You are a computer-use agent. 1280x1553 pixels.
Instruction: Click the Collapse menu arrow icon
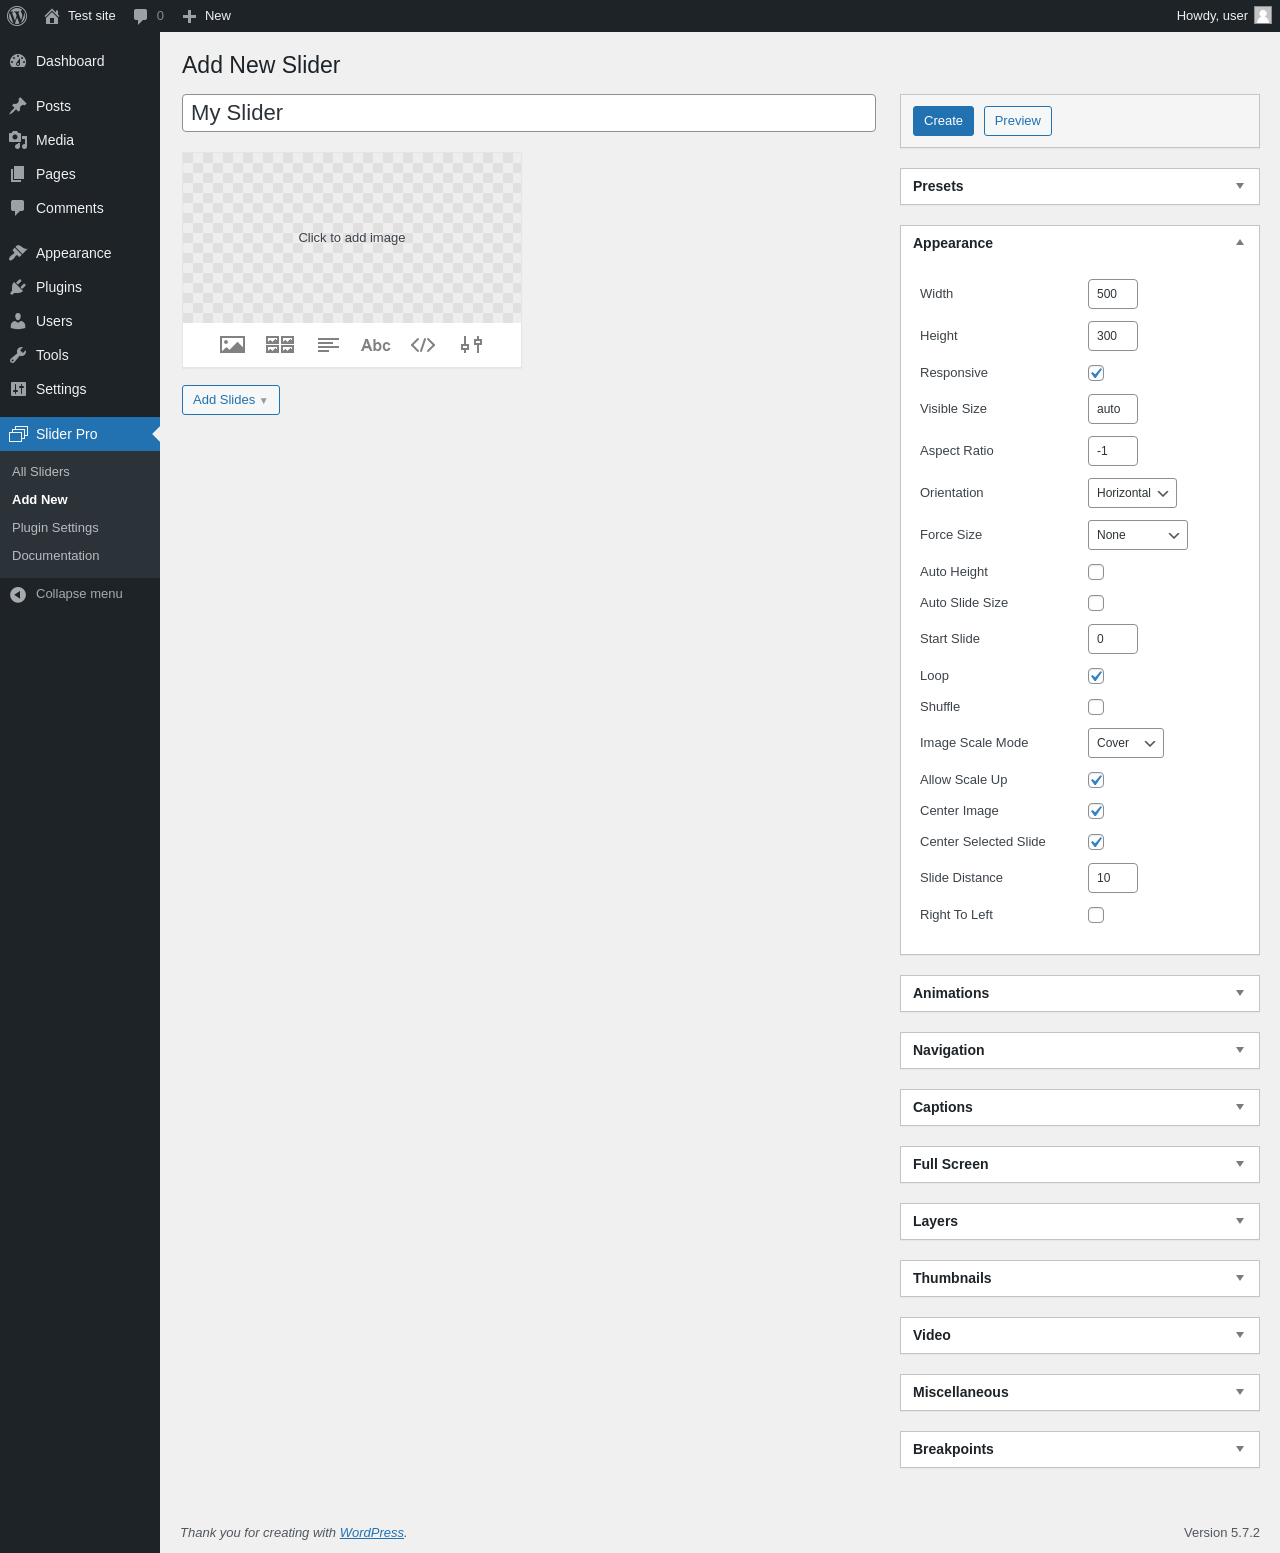point(18,594)
